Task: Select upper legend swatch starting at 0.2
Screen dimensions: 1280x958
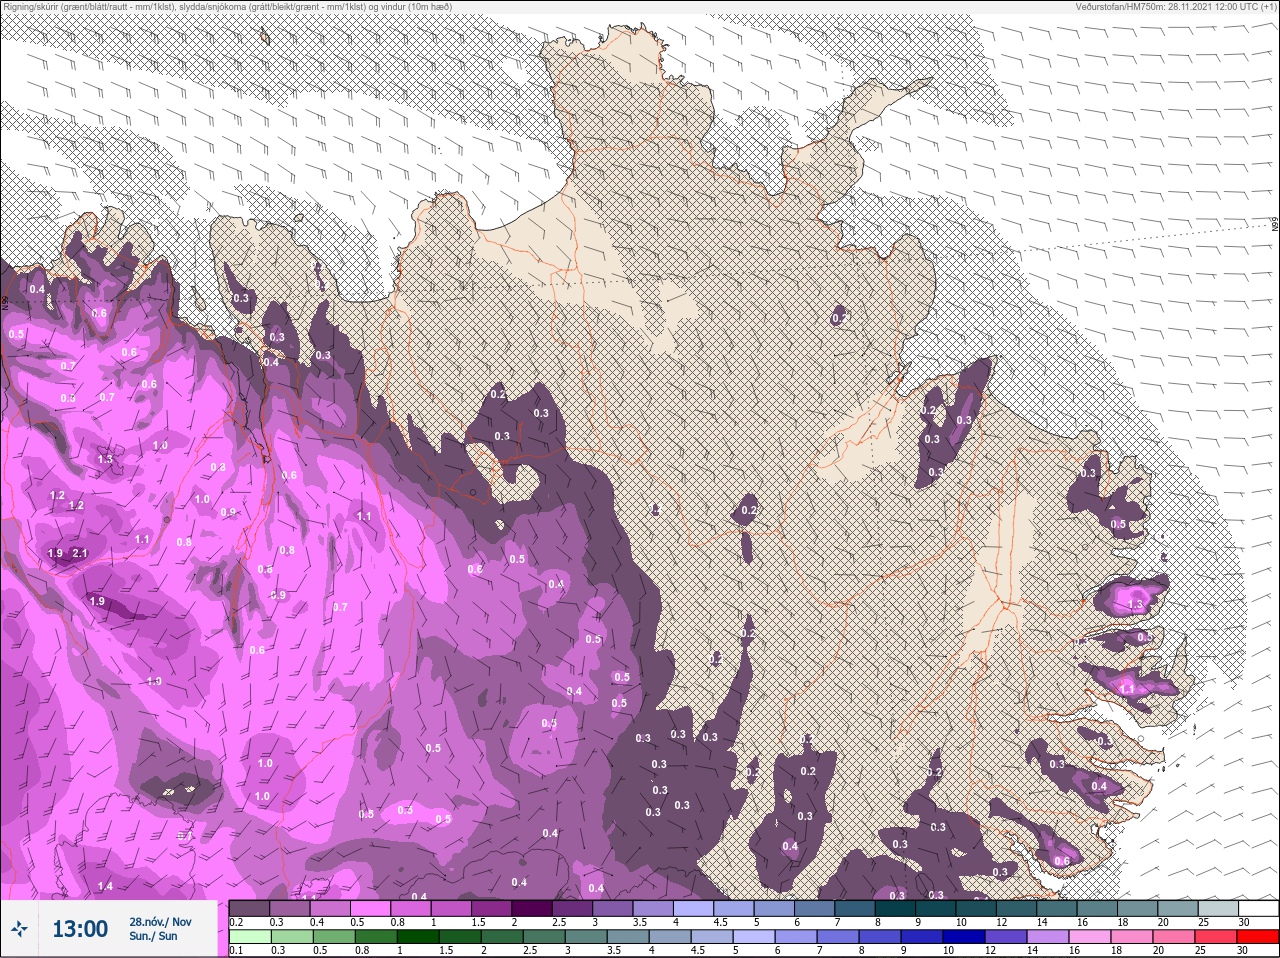Action: (x=249, y=909)
